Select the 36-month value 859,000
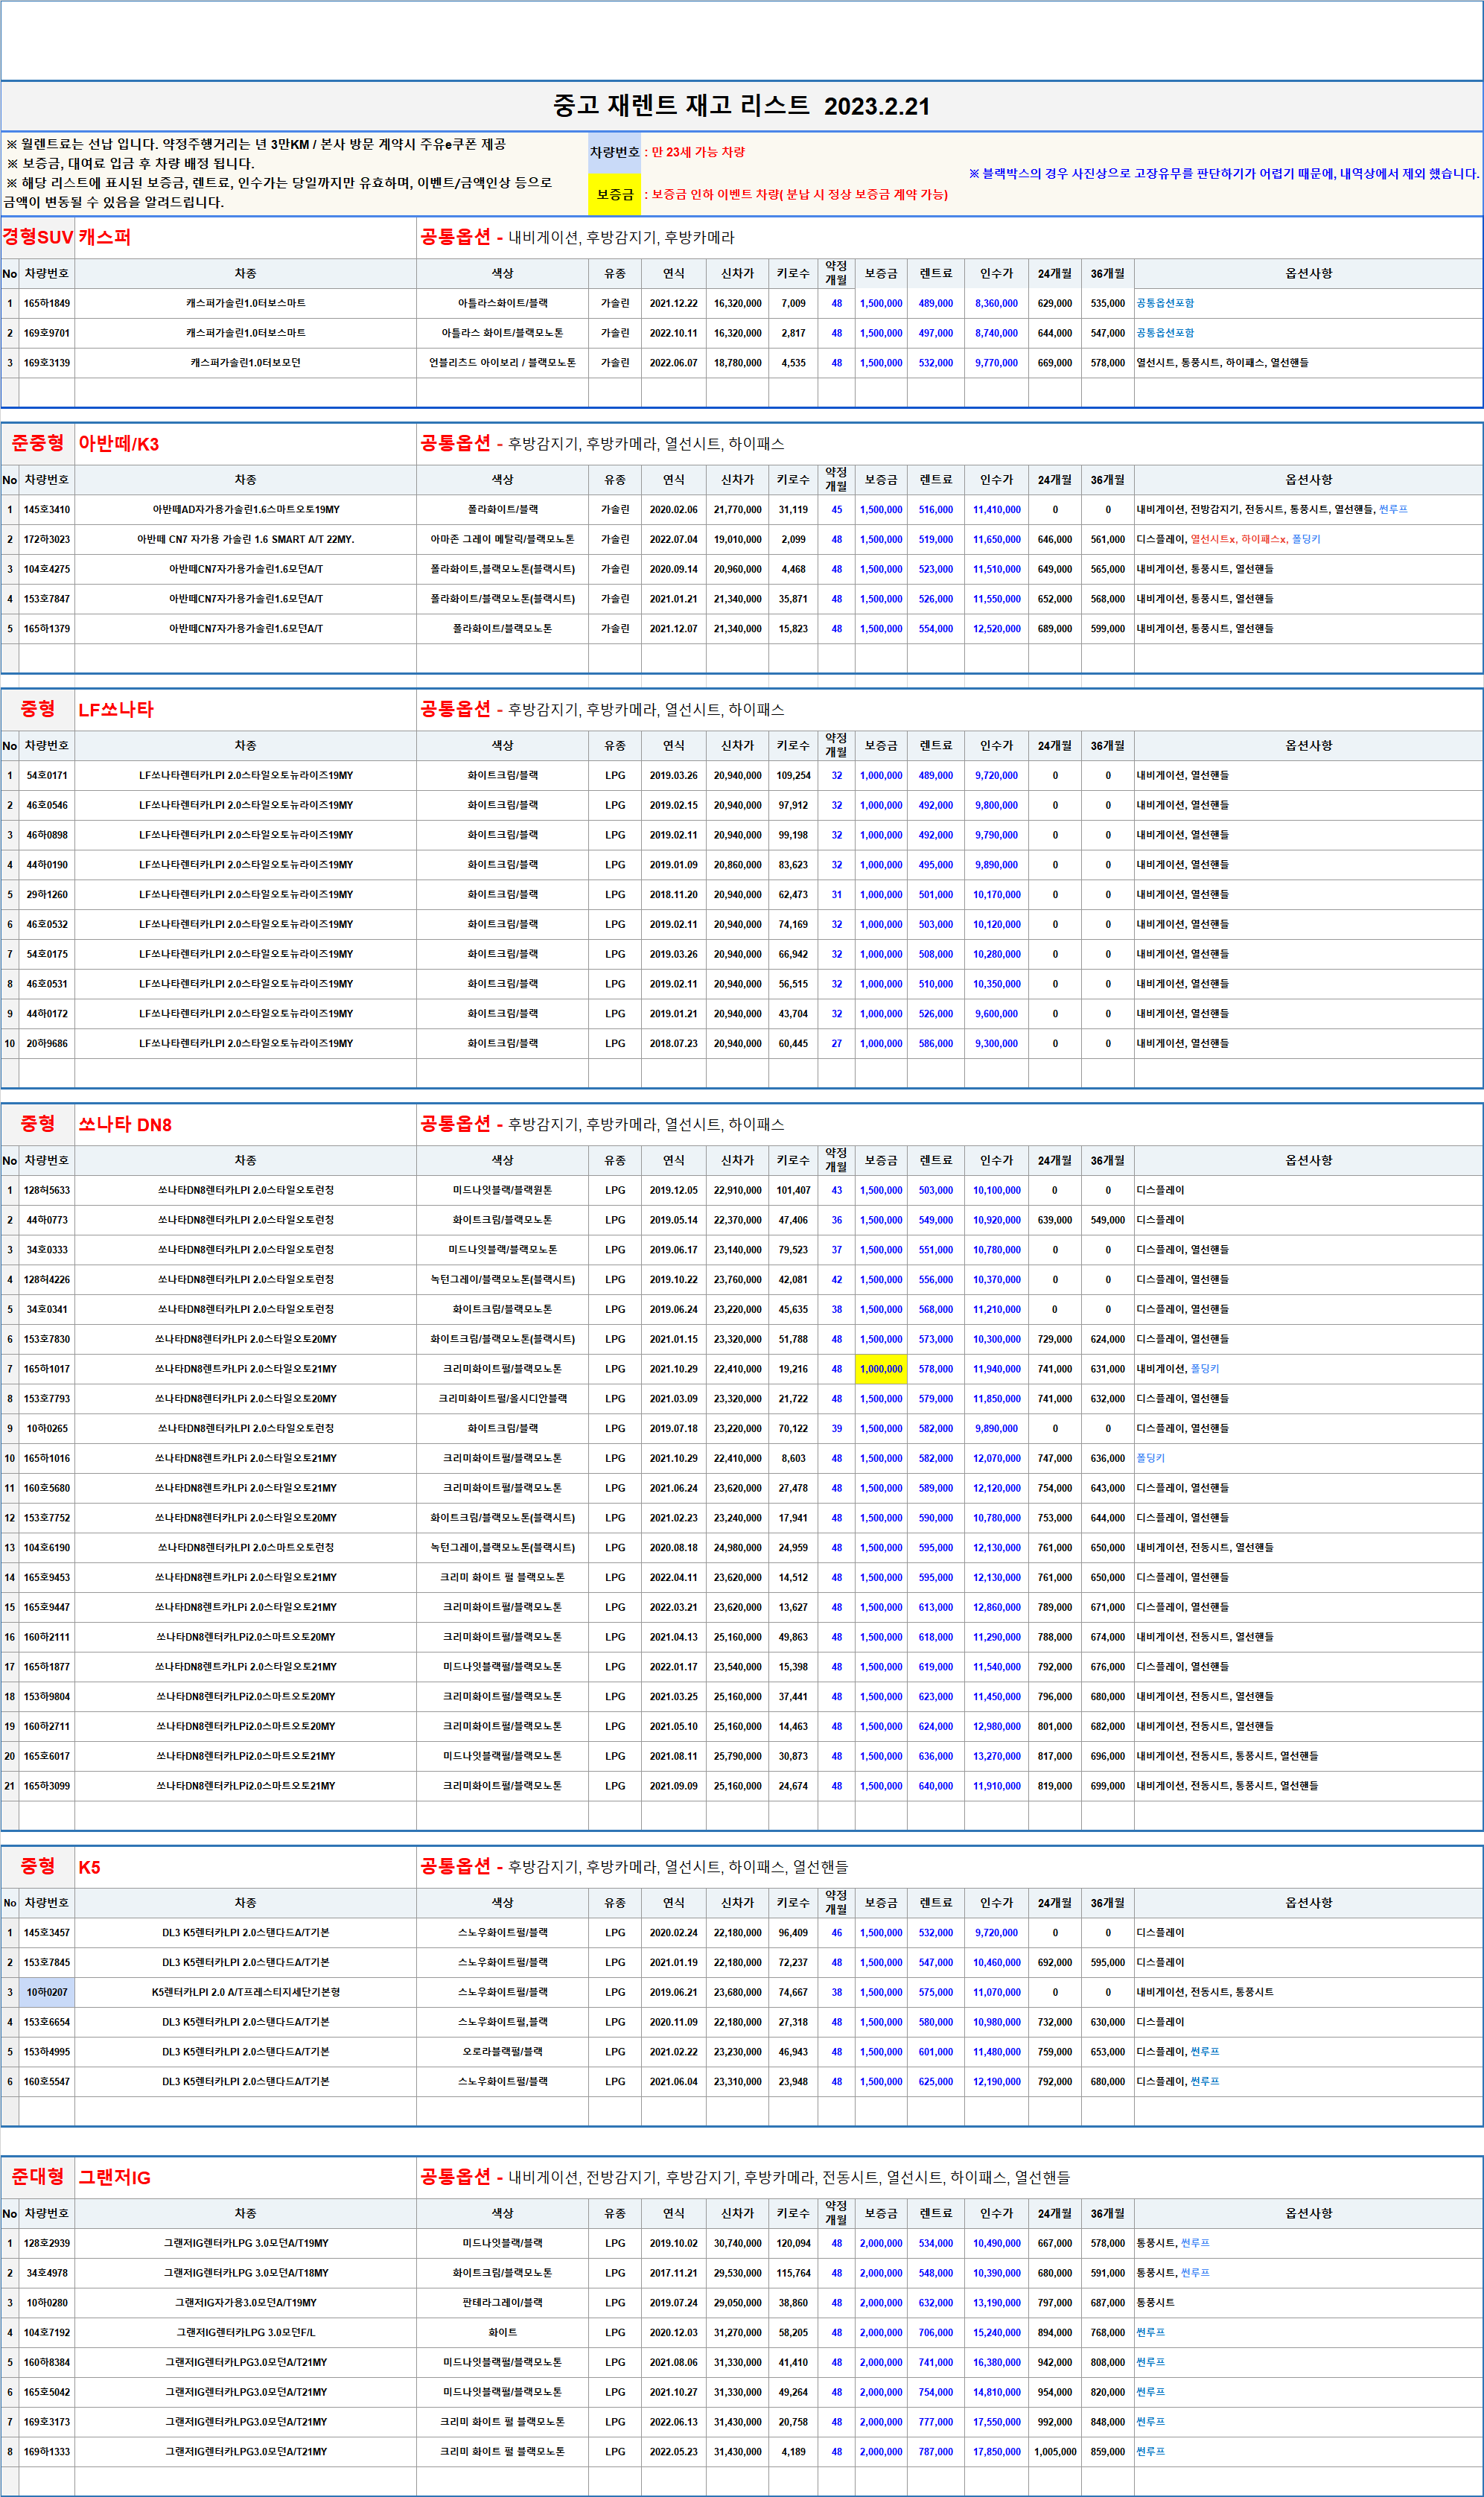The height and width of the screenshot is (2497, 1484). pos(1108,2452)
